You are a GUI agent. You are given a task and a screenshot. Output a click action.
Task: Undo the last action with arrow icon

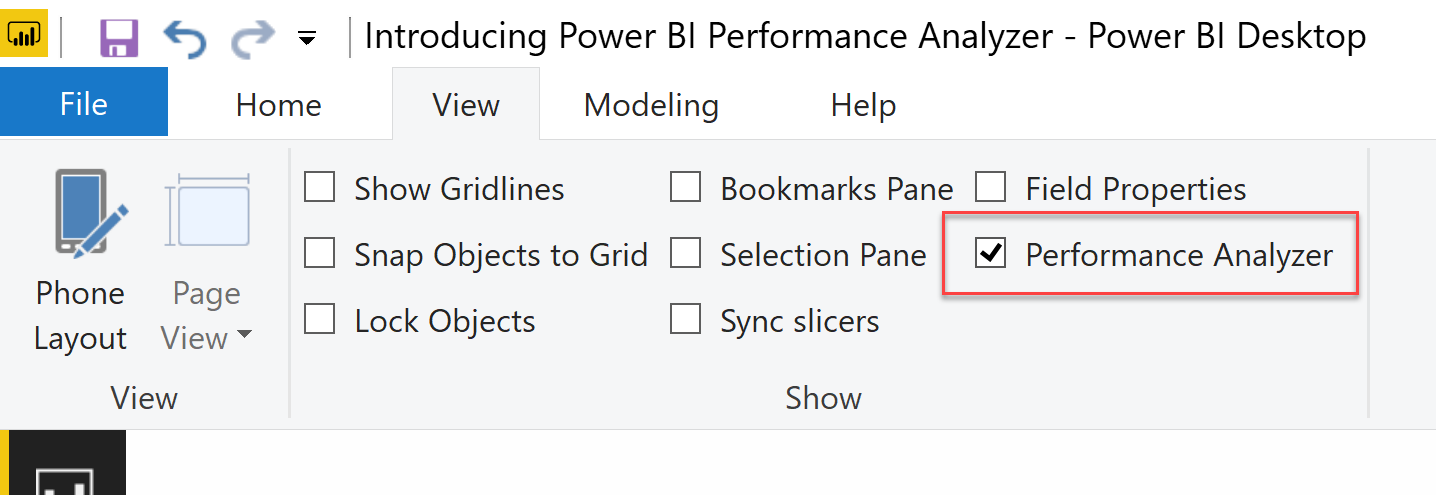(x=184, y=39)
